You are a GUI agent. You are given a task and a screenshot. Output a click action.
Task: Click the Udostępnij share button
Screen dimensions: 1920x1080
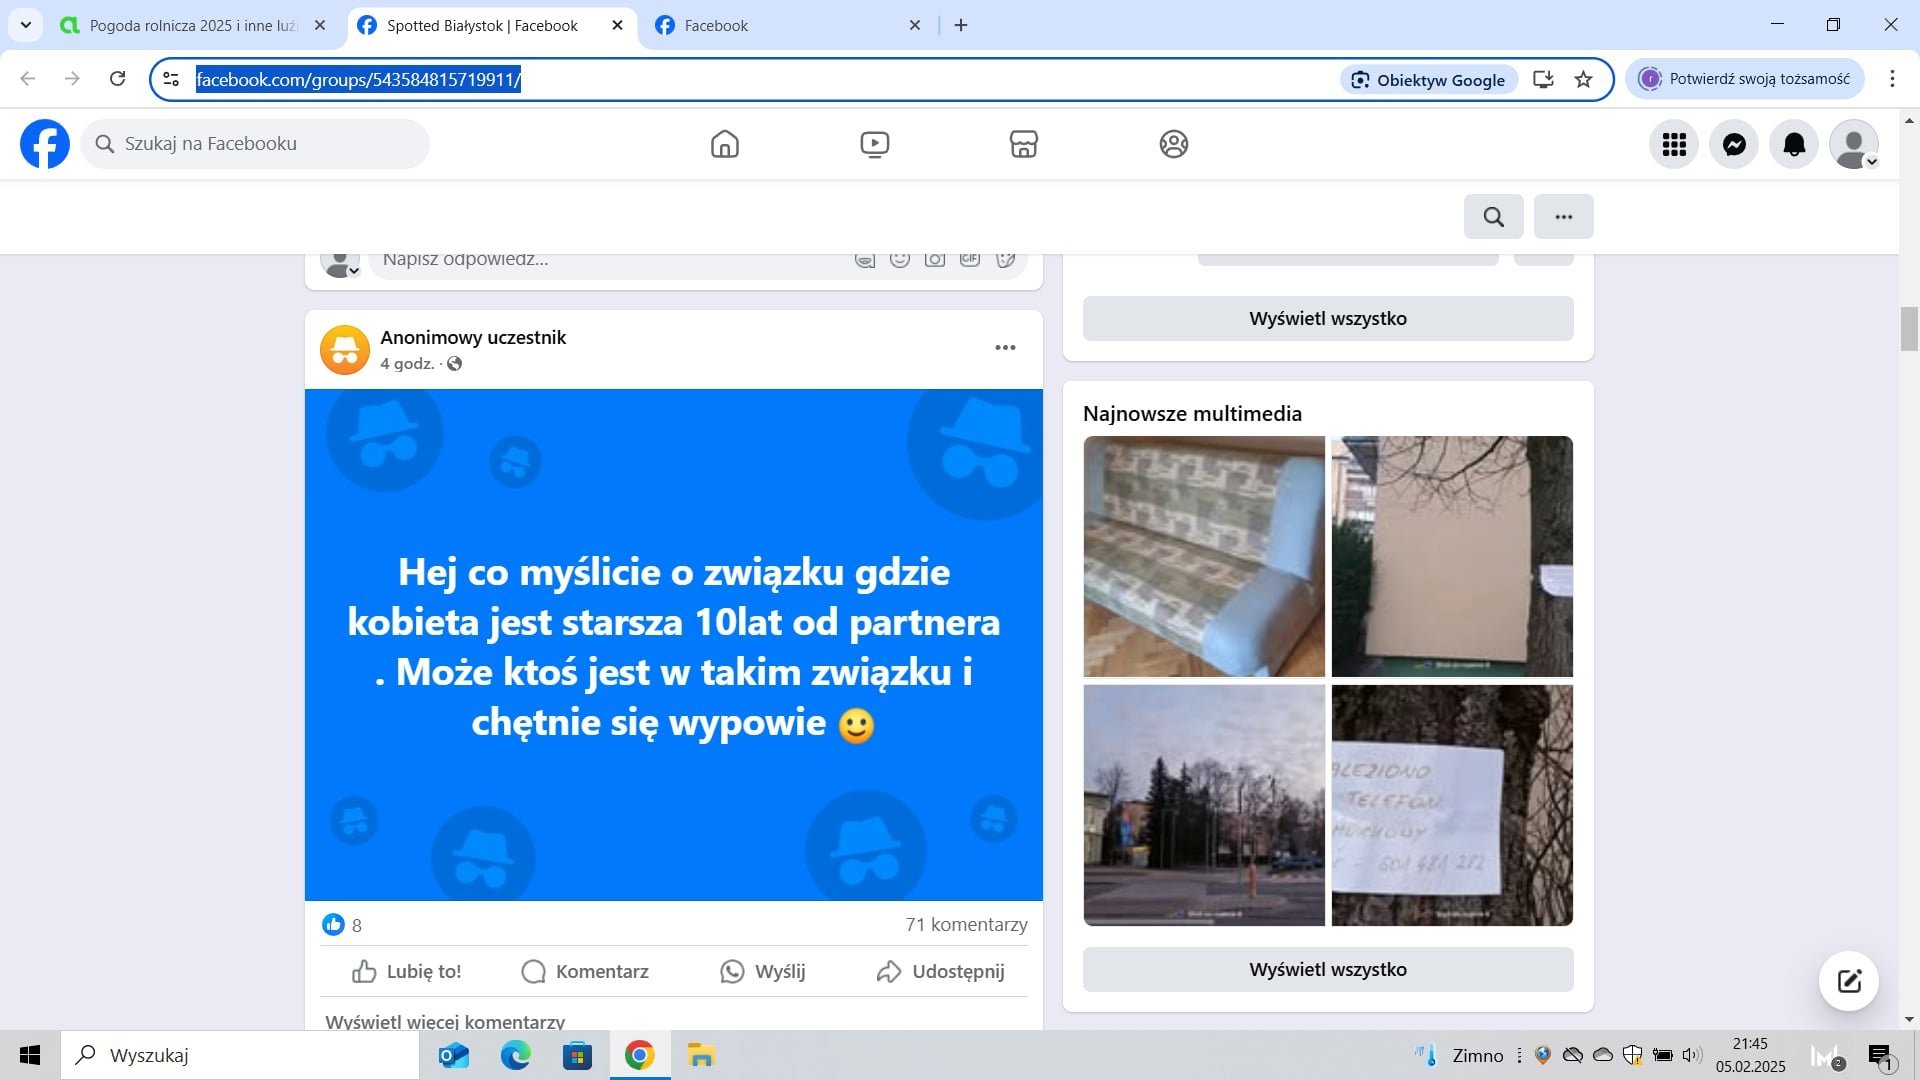click(x=940, y=972)
